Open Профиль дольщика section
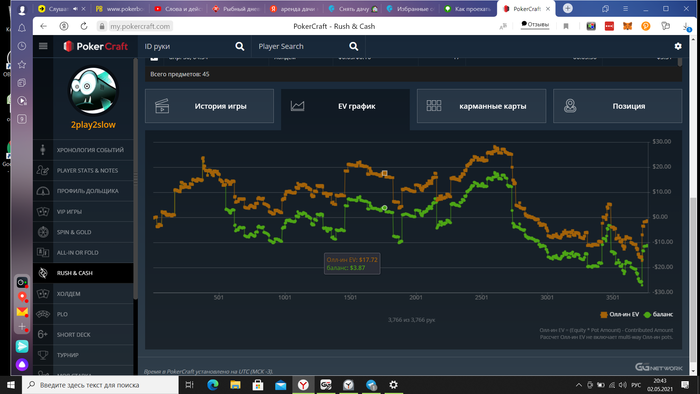700x394 pixels. click(83, 191)
